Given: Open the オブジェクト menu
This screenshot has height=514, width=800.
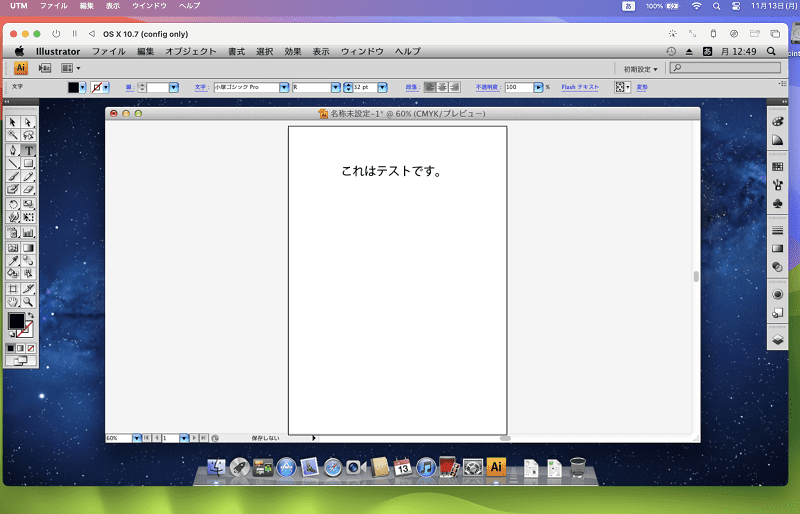Looking at the screenshot, I should (190, 52).
